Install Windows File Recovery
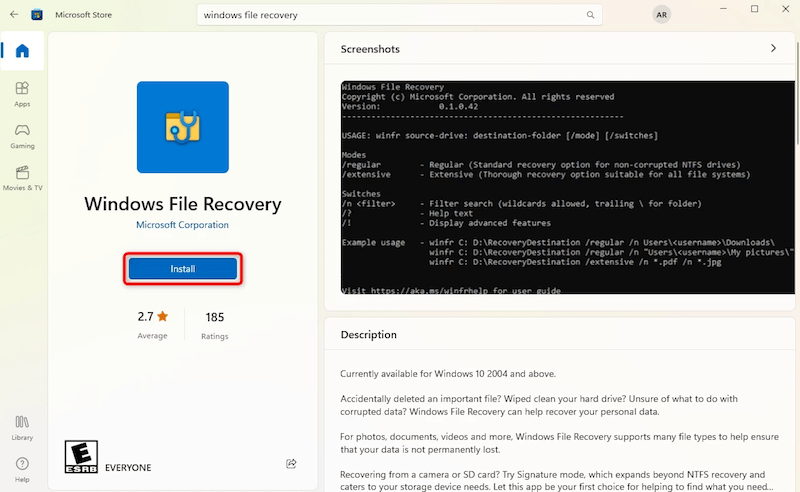Screen dimensions: 800x492 click(x=183, y=269)
